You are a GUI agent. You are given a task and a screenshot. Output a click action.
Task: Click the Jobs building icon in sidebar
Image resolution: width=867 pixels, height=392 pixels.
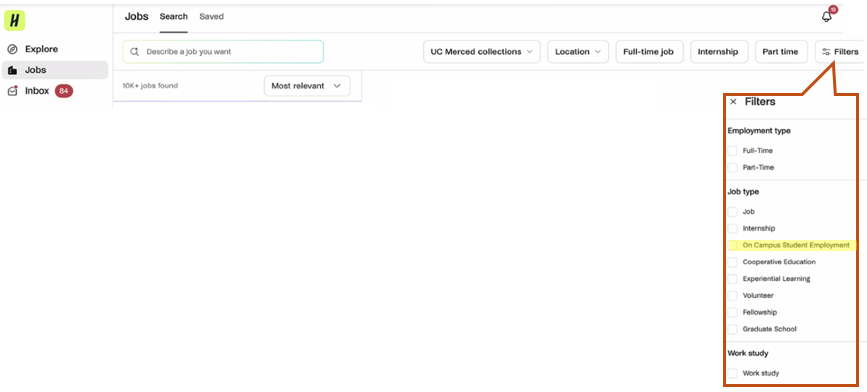coord(13,70)
